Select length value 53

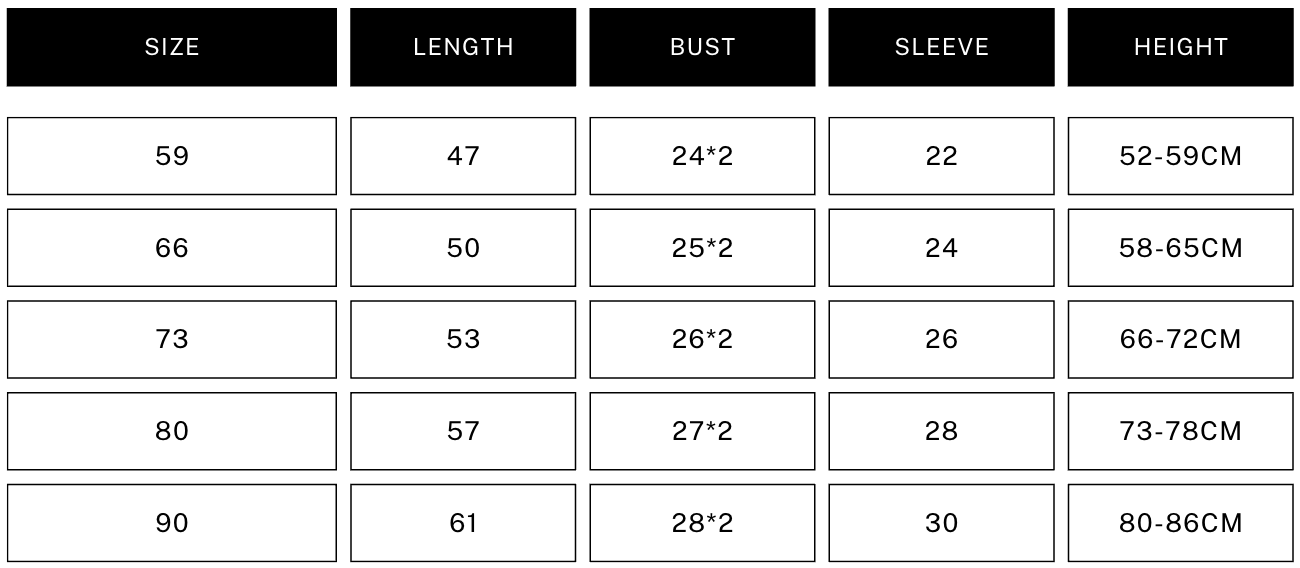463,340
